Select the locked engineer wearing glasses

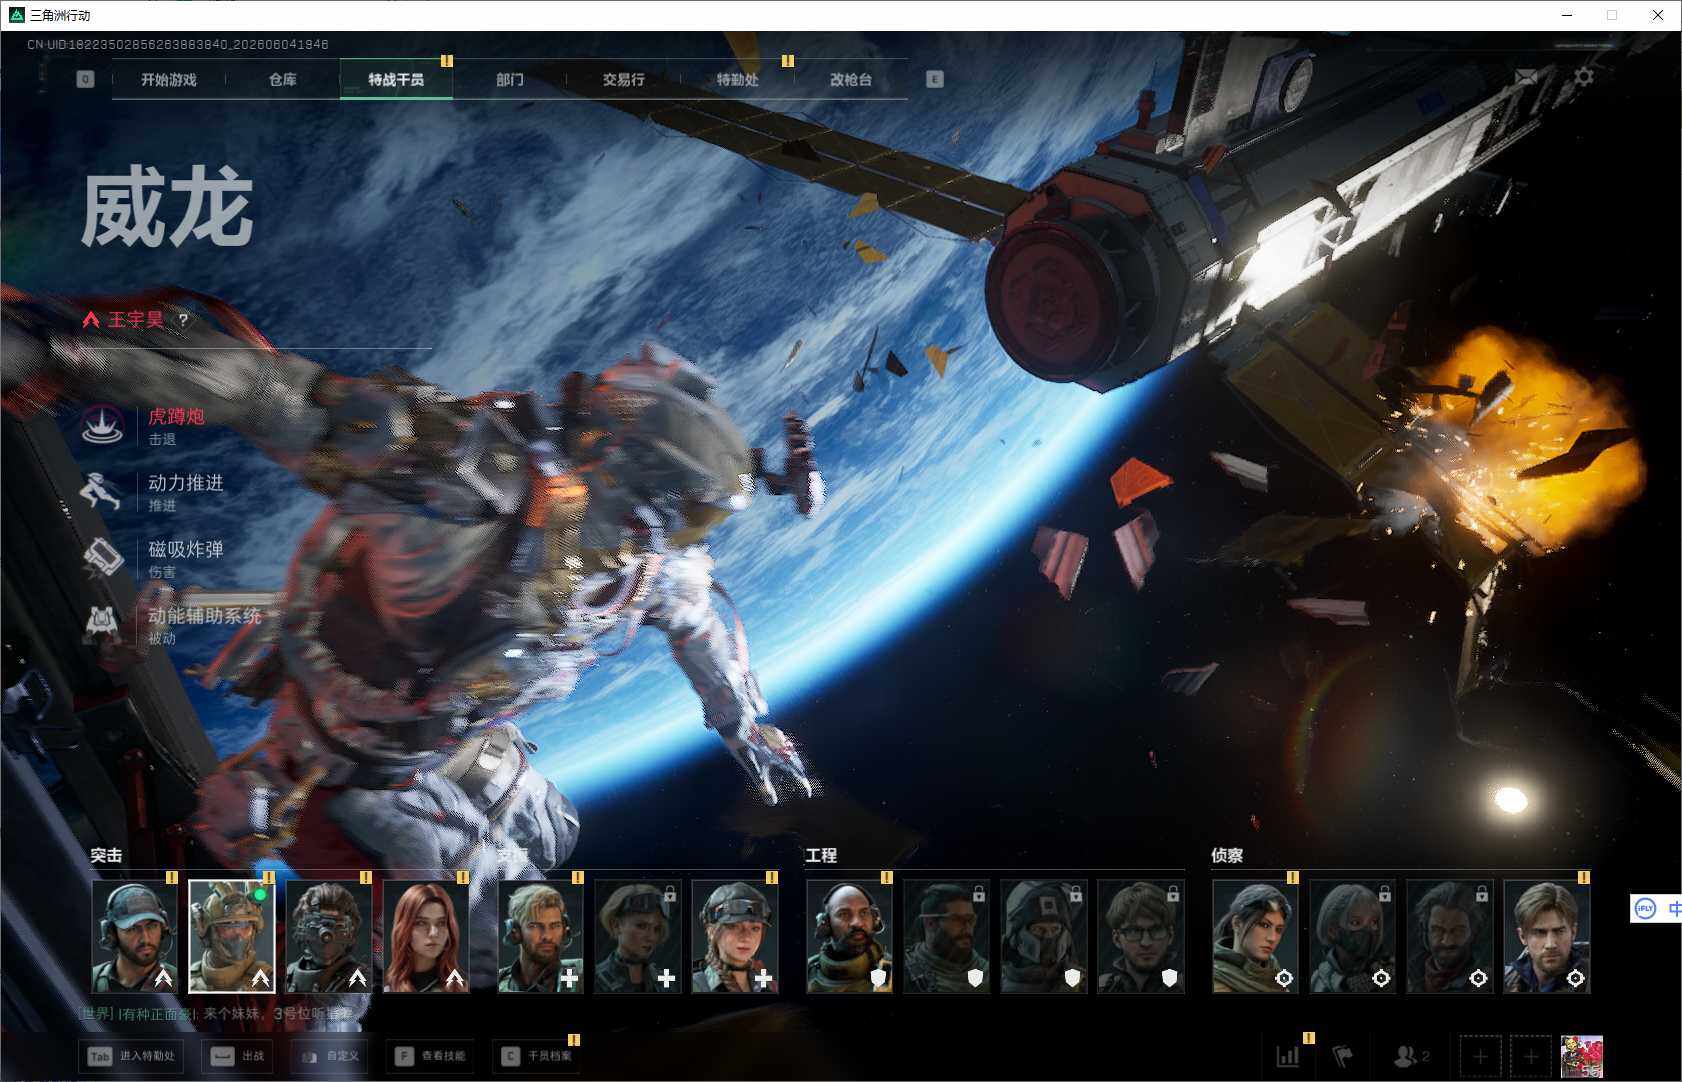1141,936
